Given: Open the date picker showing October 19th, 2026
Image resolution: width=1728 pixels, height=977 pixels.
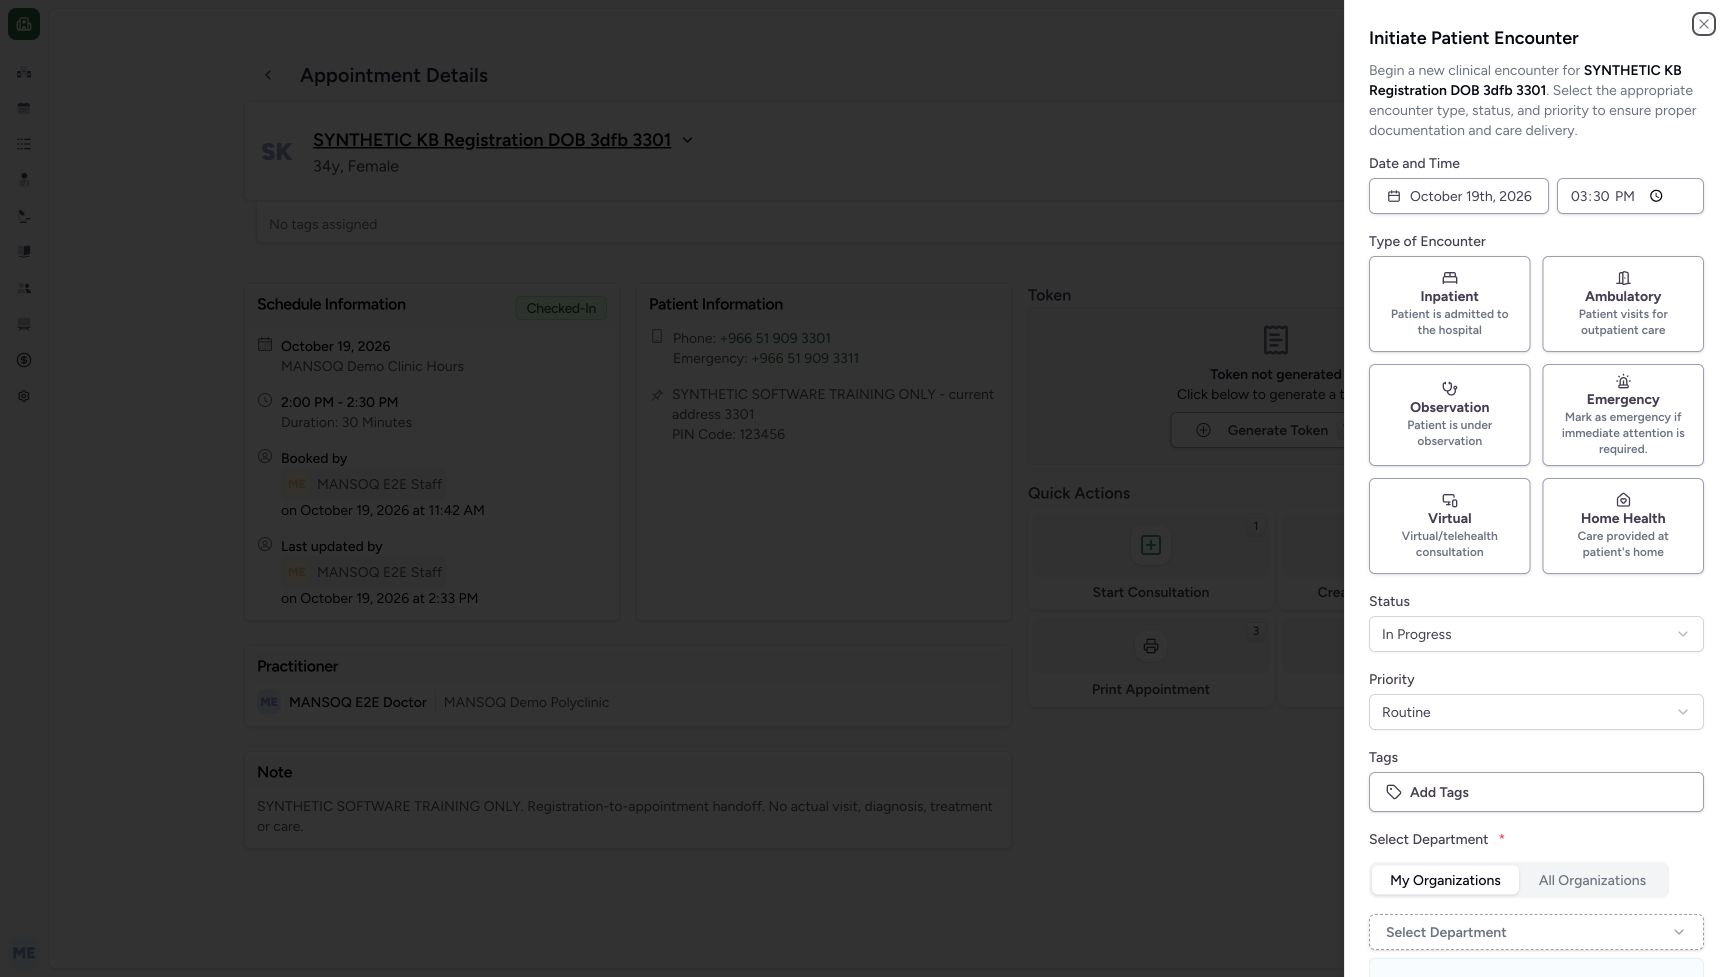Looking at the screenshot, I should pyautogui.click(x=1458, y=196).
